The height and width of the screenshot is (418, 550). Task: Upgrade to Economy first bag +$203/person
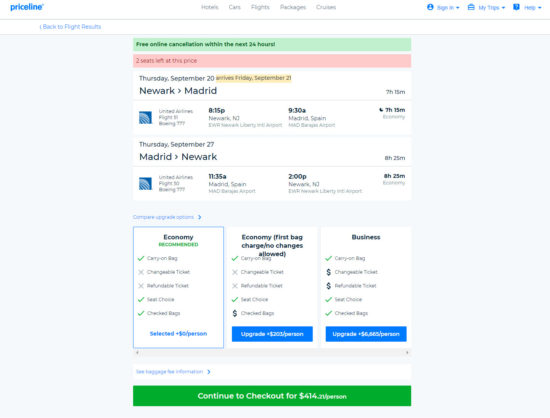click(272, 334)
